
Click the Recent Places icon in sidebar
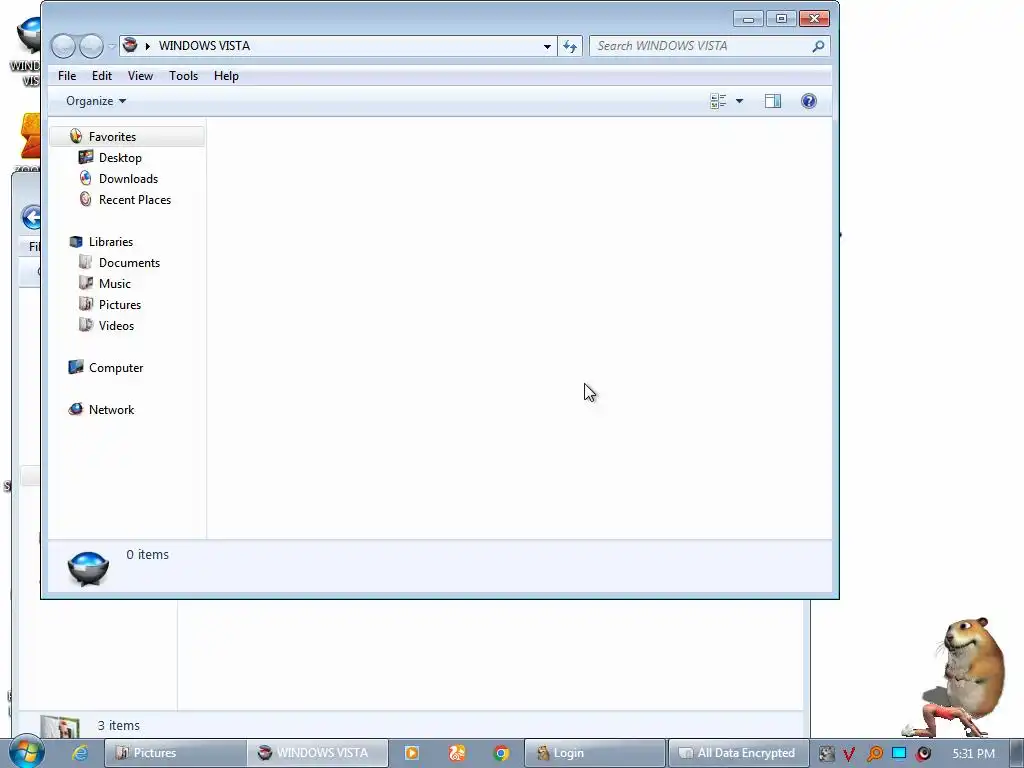coord(86,199)
